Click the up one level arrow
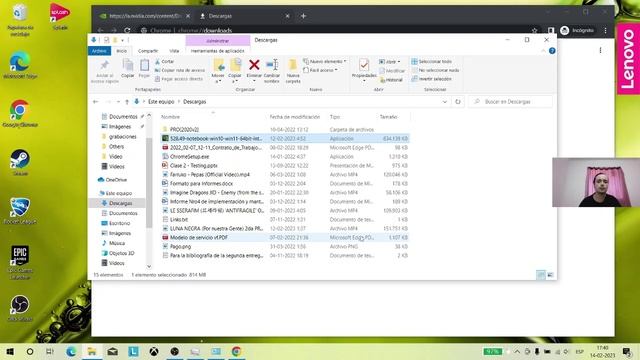The image size is (640, 360). click(127, 102)
